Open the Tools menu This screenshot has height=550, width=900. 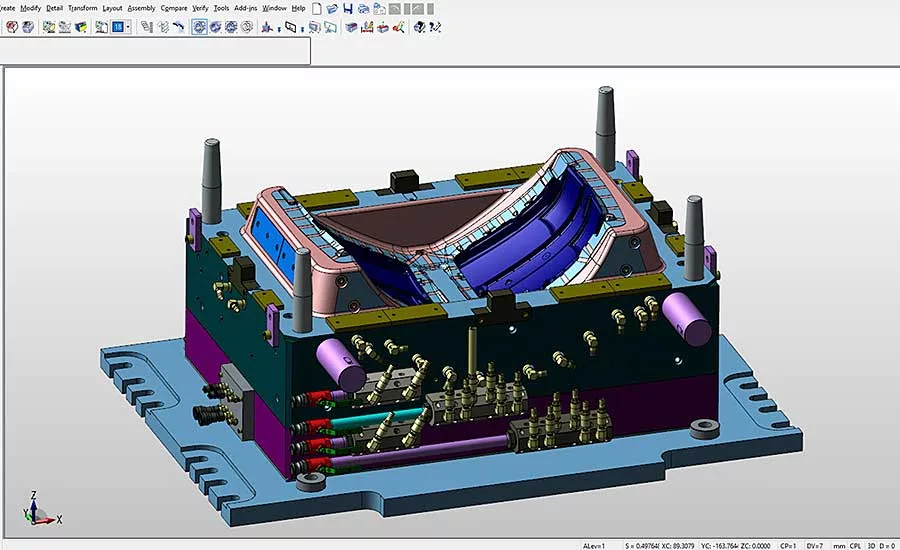222,8
